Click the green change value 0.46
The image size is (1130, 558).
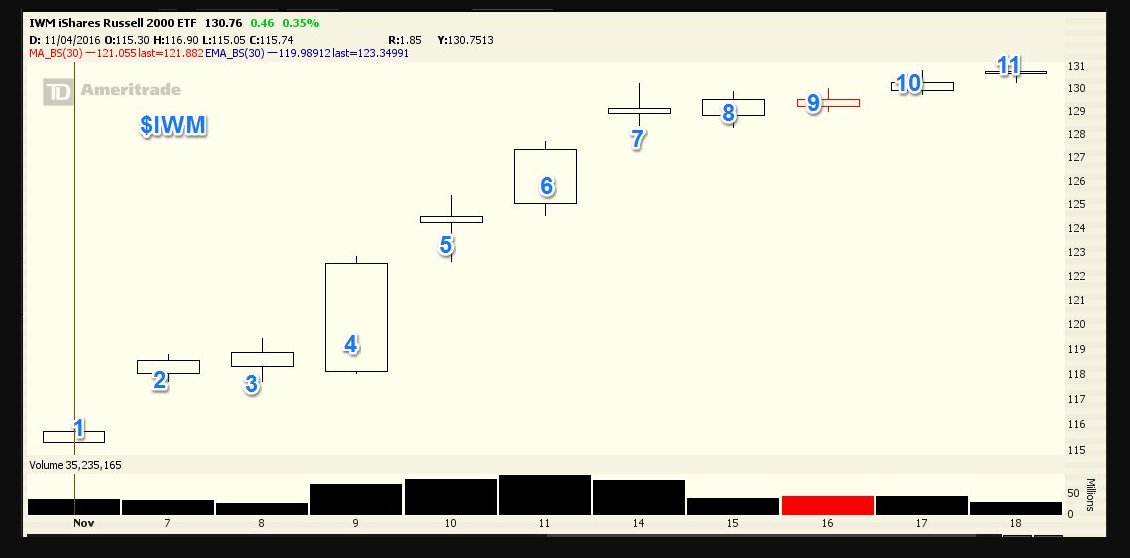(x=262, y=23)
